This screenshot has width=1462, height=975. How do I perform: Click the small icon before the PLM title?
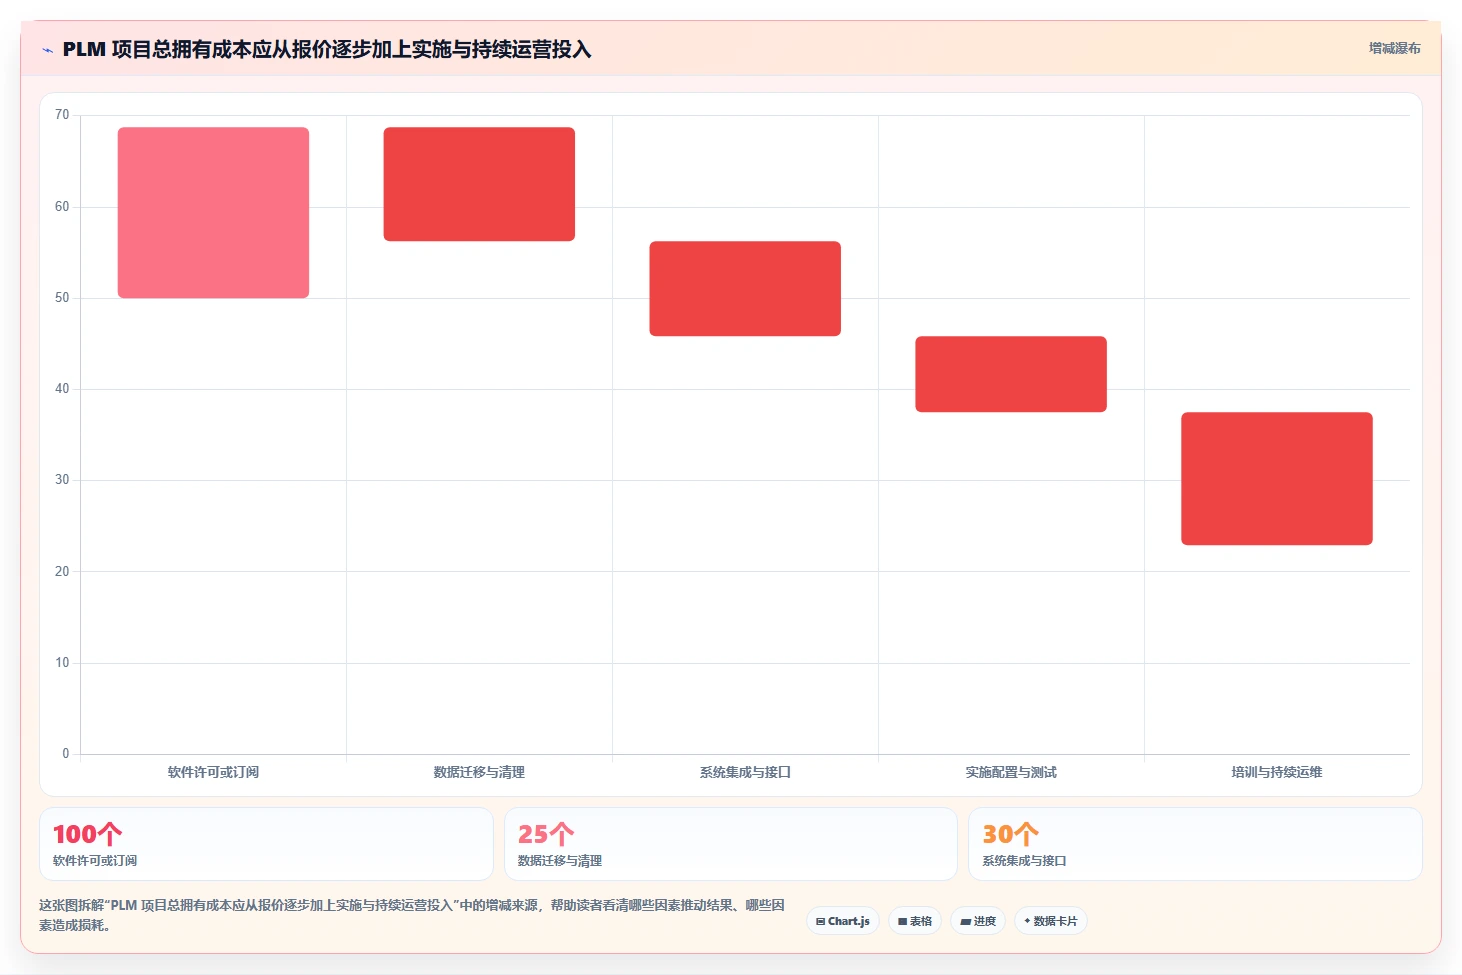[47, 50]
